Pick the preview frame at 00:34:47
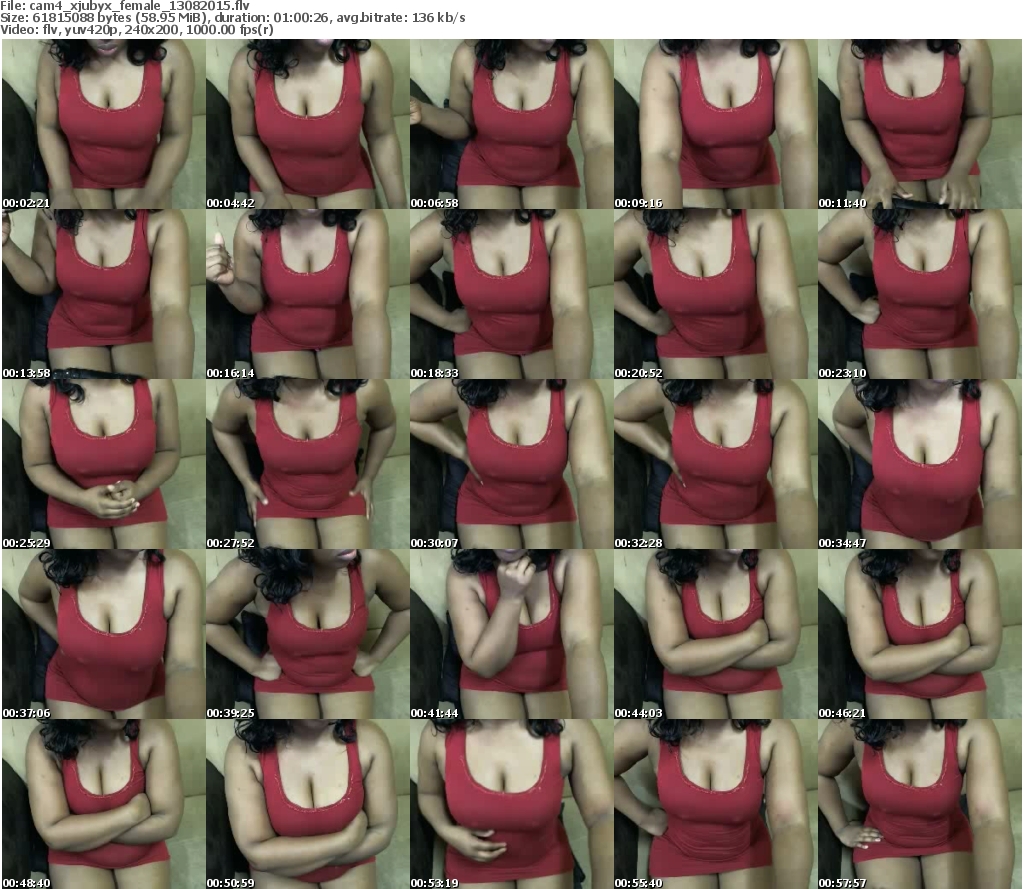 click(x=920, y=464)
